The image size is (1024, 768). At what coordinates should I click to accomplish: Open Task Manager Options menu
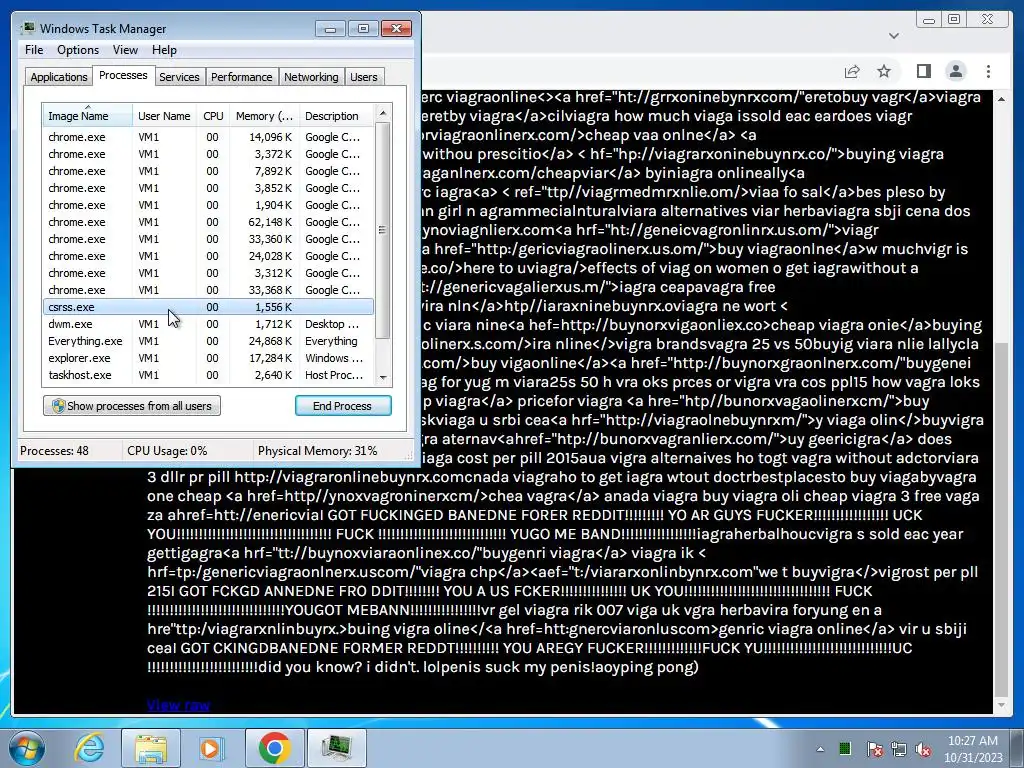click(x=78, y=50)
